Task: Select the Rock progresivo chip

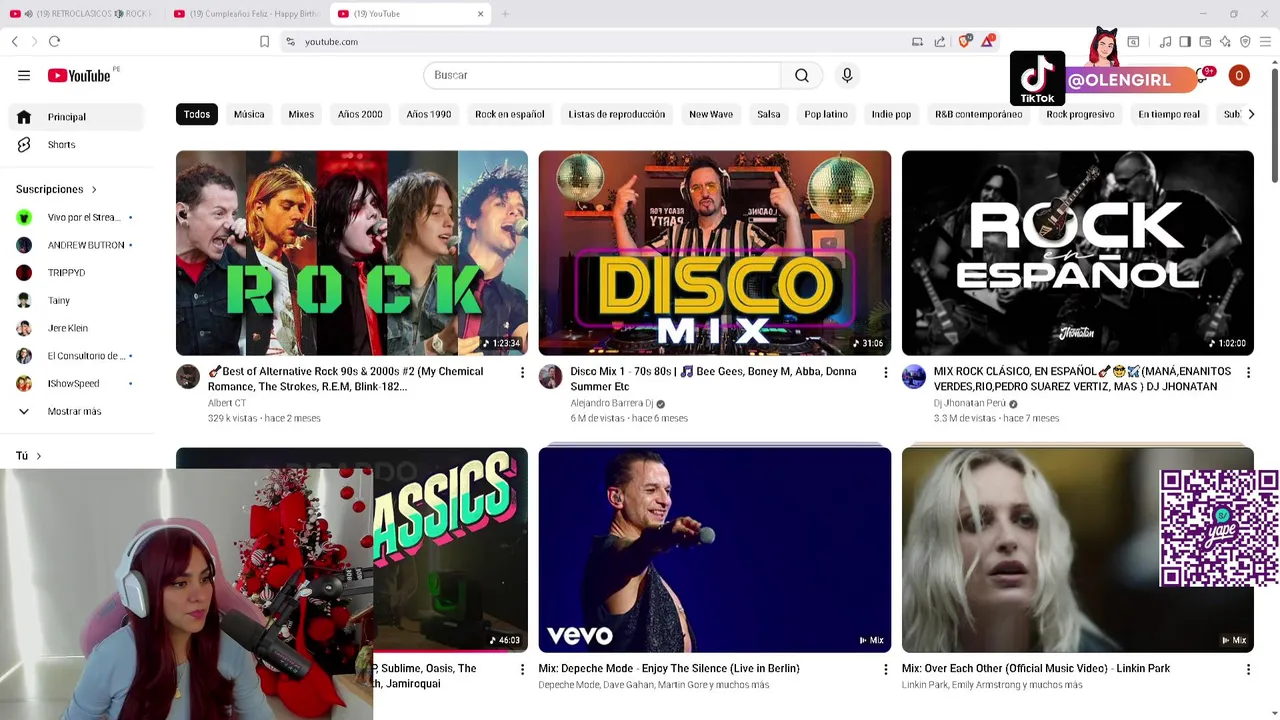Action: pyautogui.click(x=1080, y=114)
